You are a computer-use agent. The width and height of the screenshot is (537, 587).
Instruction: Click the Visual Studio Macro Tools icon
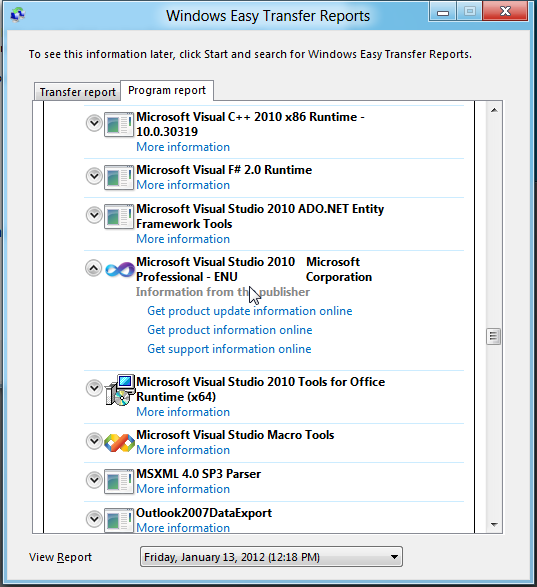pos(119,443)
